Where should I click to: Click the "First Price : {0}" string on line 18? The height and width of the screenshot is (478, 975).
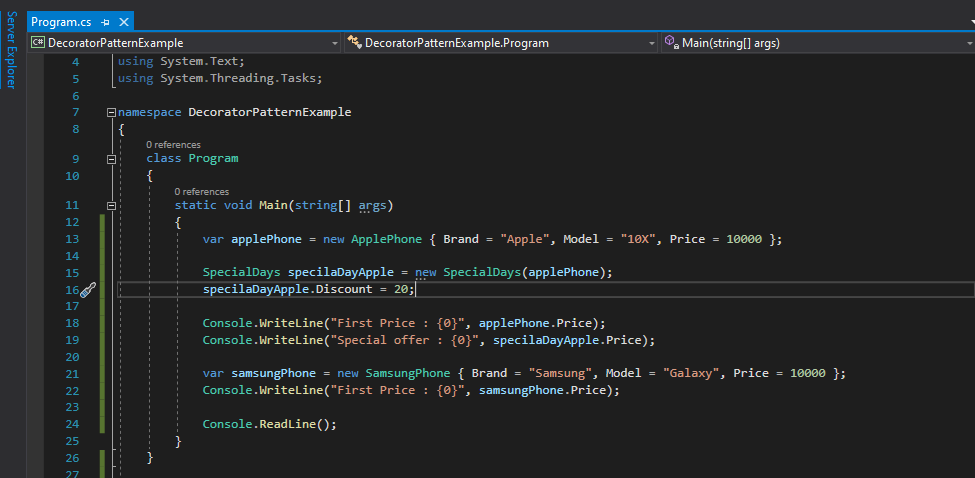point(398,323)
